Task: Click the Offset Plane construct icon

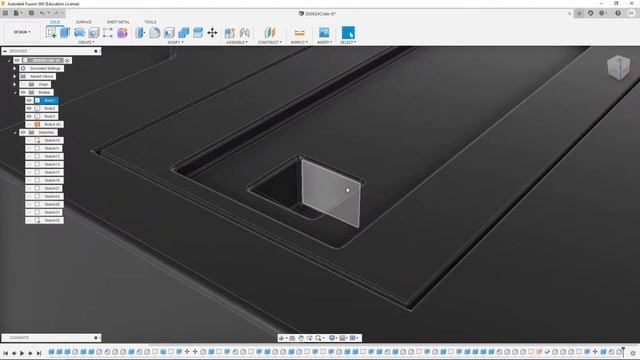Action: click(270, 33)
